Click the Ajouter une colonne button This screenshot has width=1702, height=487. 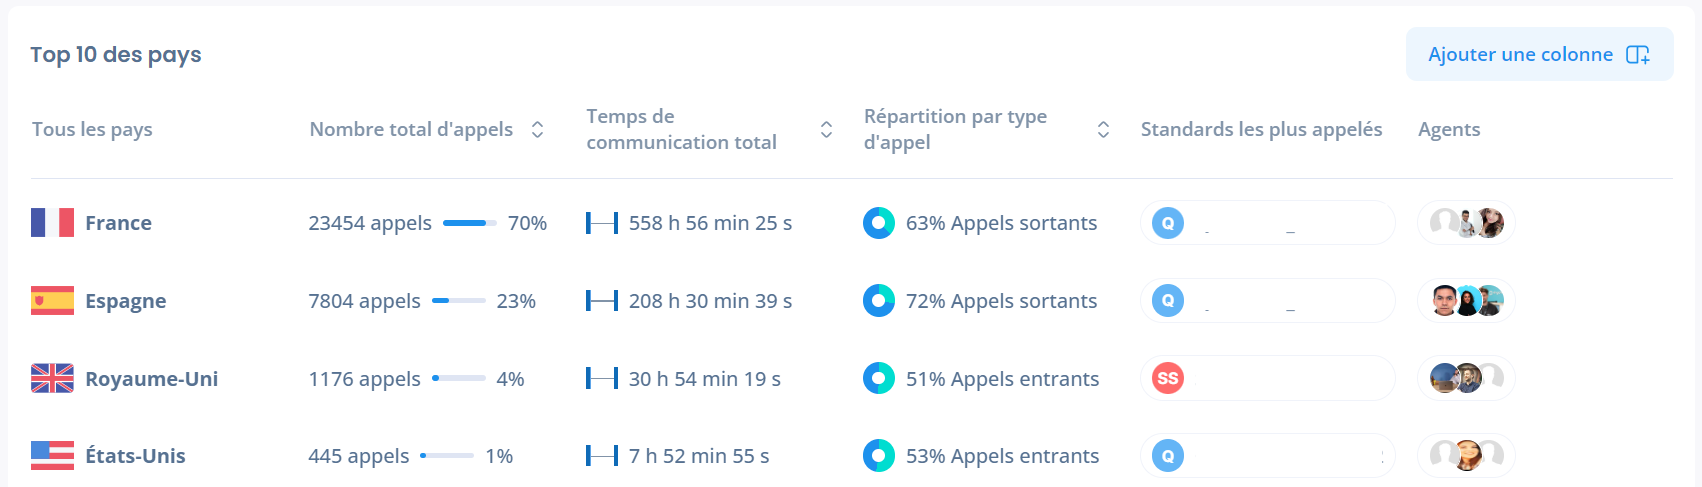point(1539,54)
